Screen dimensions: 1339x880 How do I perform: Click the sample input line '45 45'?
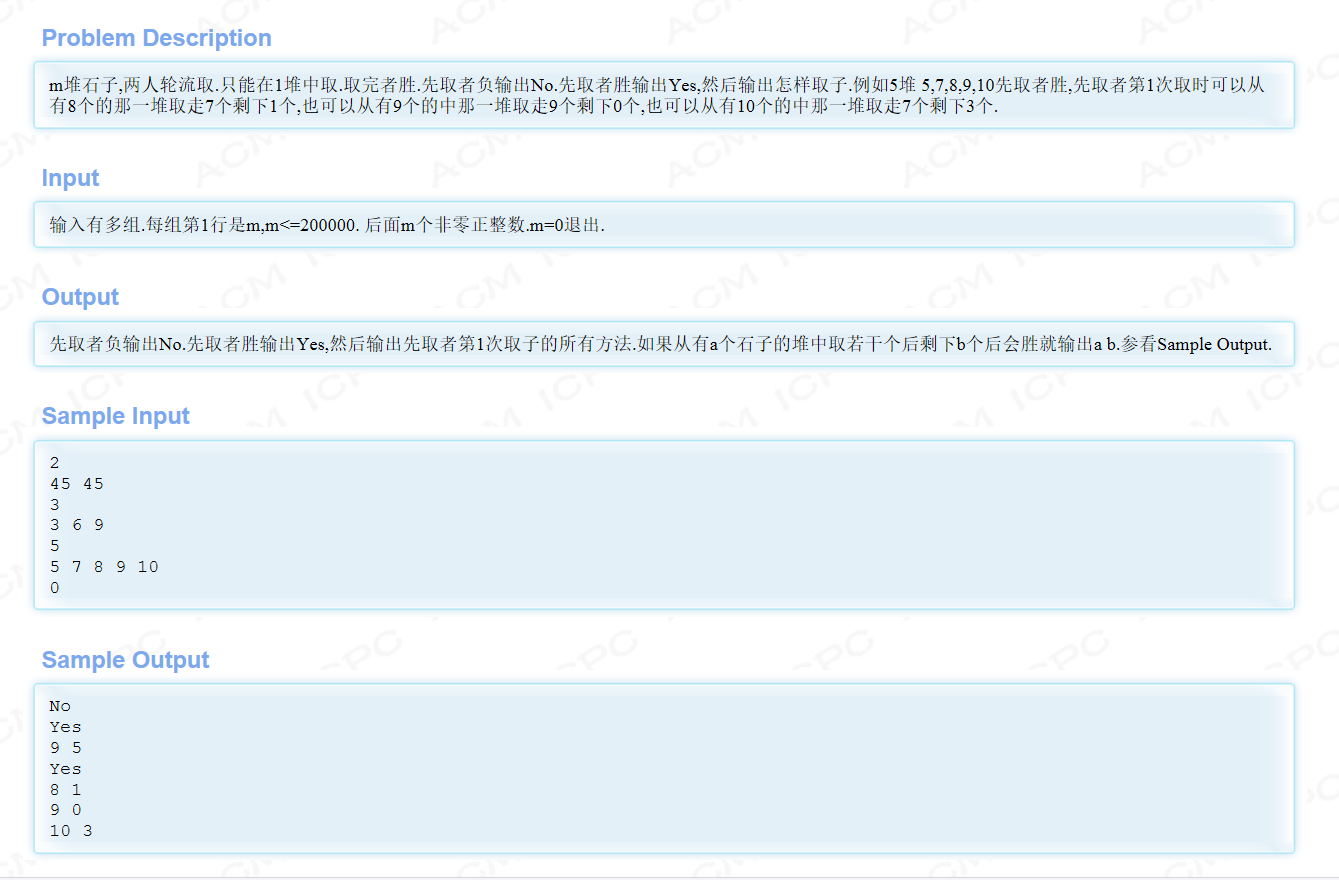coord(76,484)
